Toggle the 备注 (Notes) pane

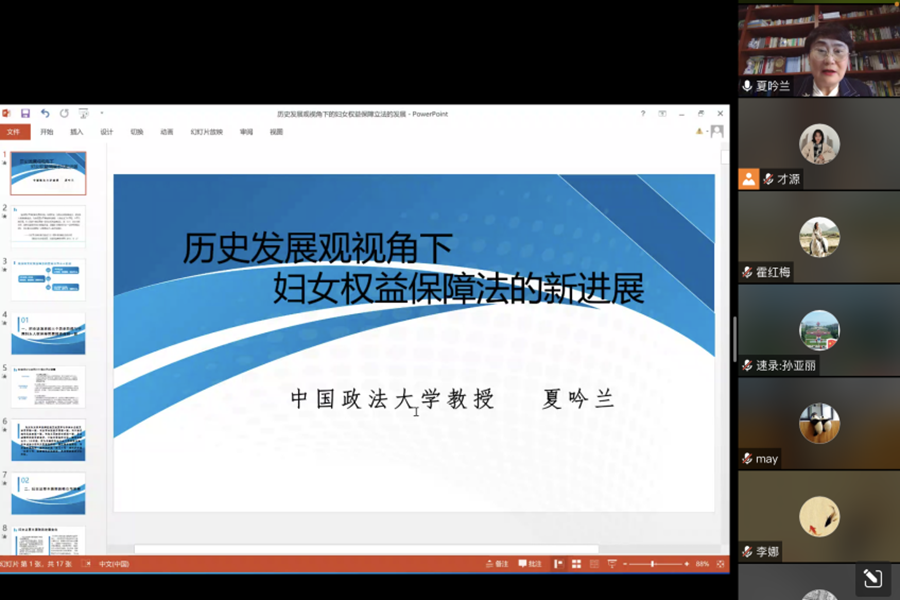[497, 564]
